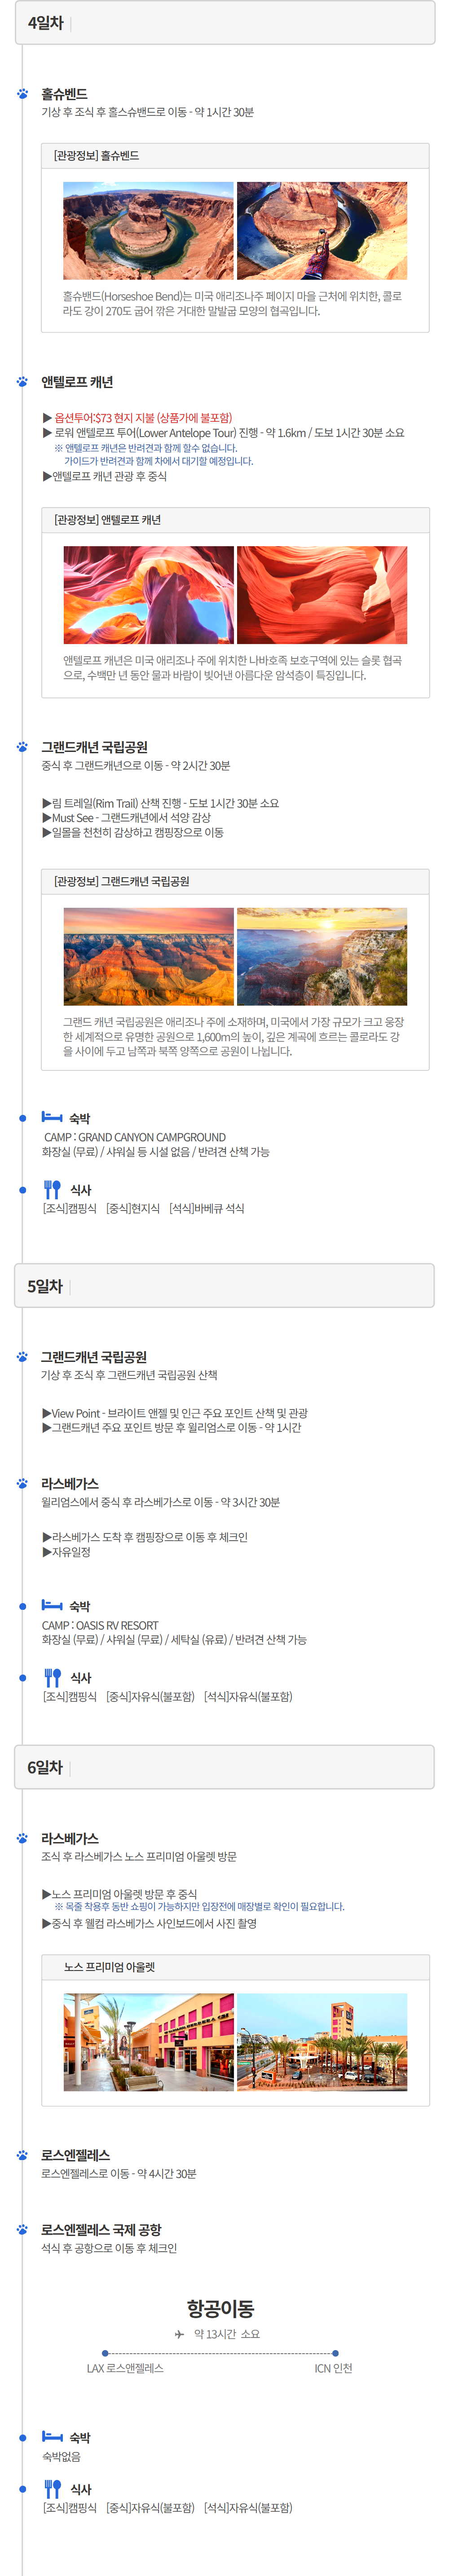Open the 6일차 day header bar
This screenshot has height=2576, width=449.
click(225, 1767)
